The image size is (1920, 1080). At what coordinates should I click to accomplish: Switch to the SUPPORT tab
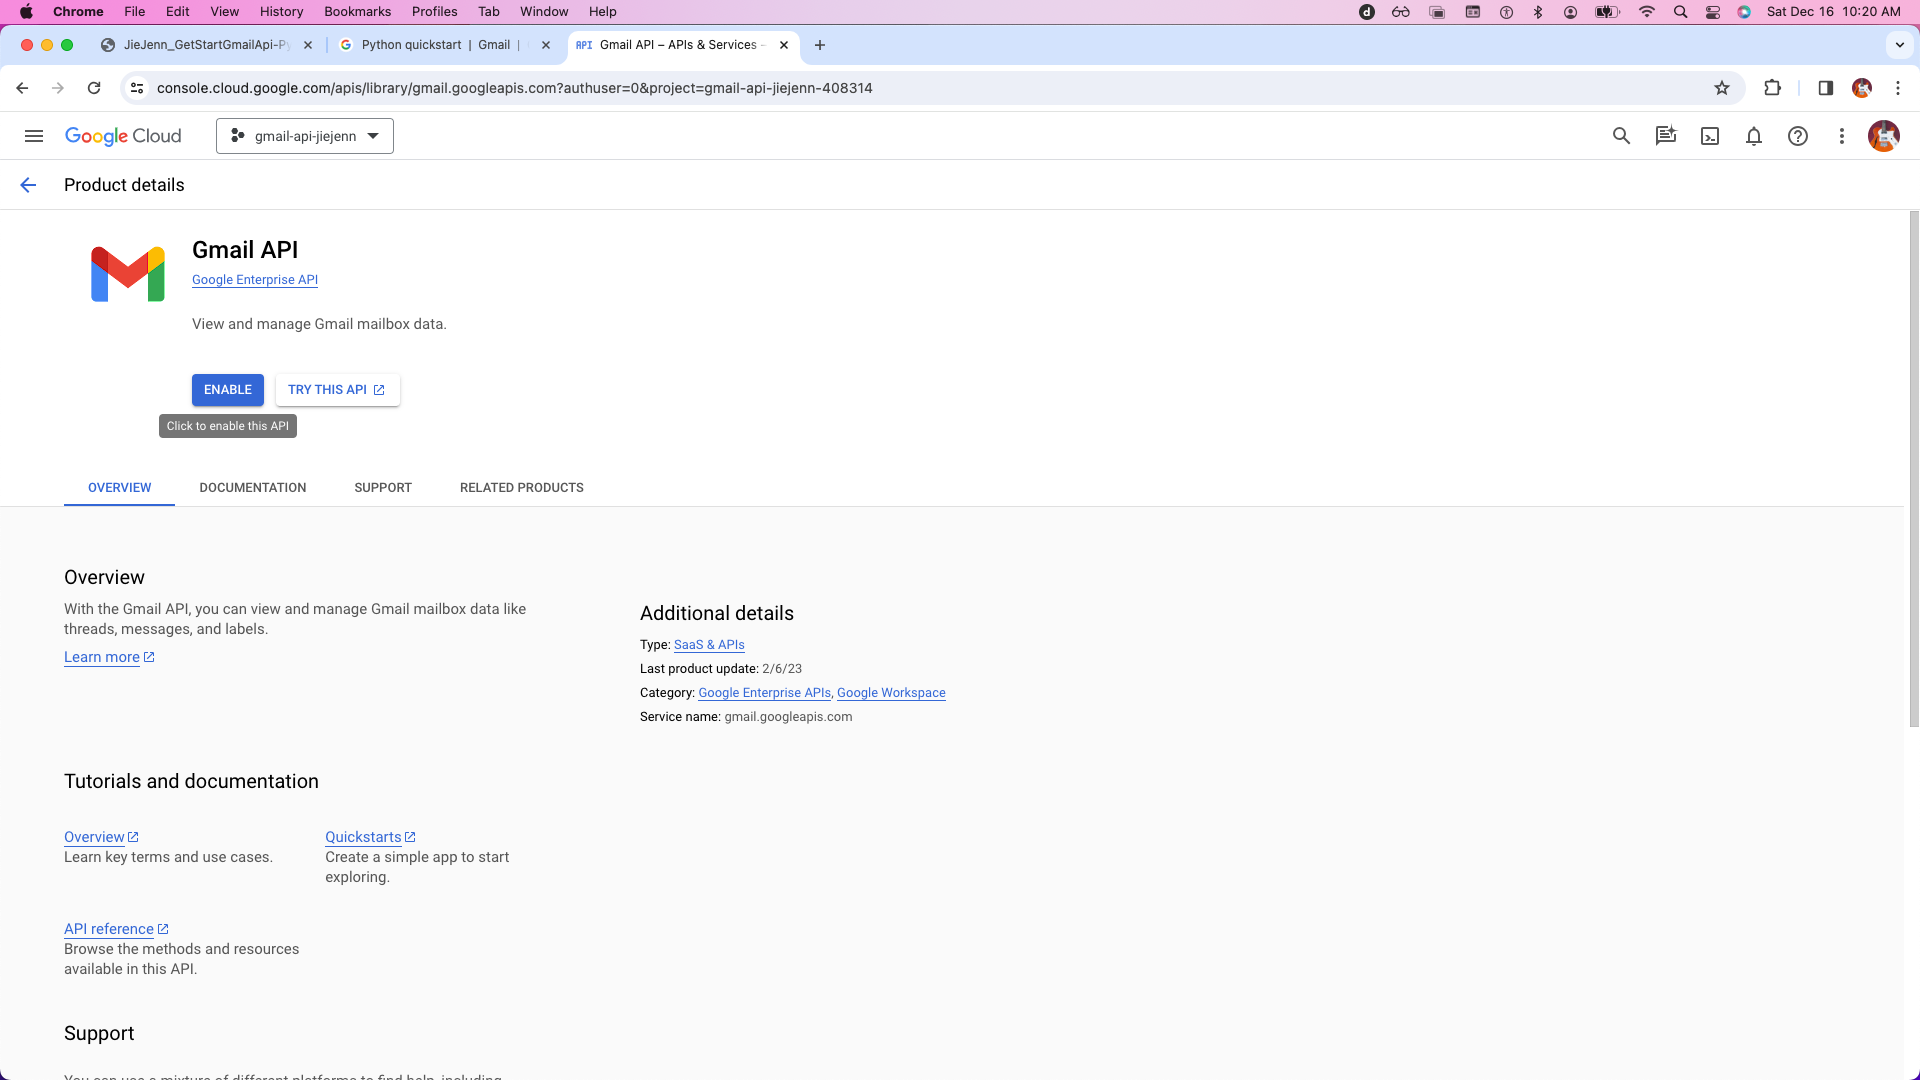click(383, 488)
